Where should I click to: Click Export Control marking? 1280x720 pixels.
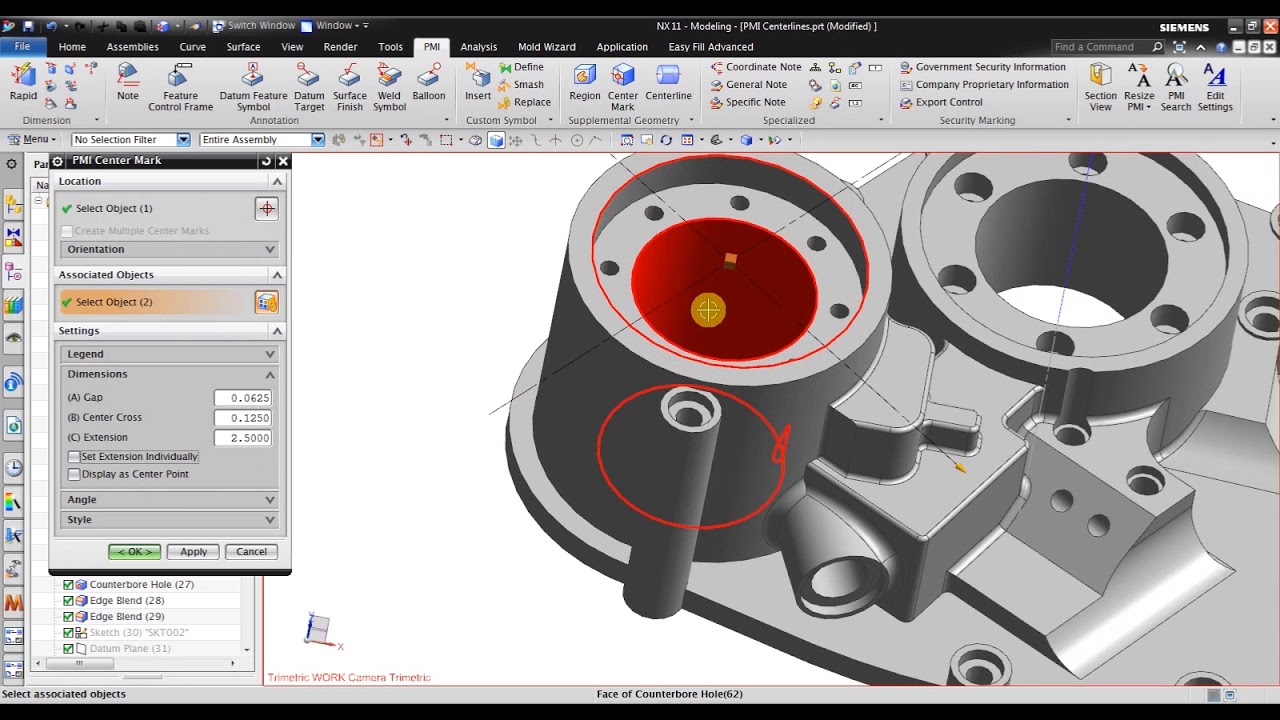[941, 102]
